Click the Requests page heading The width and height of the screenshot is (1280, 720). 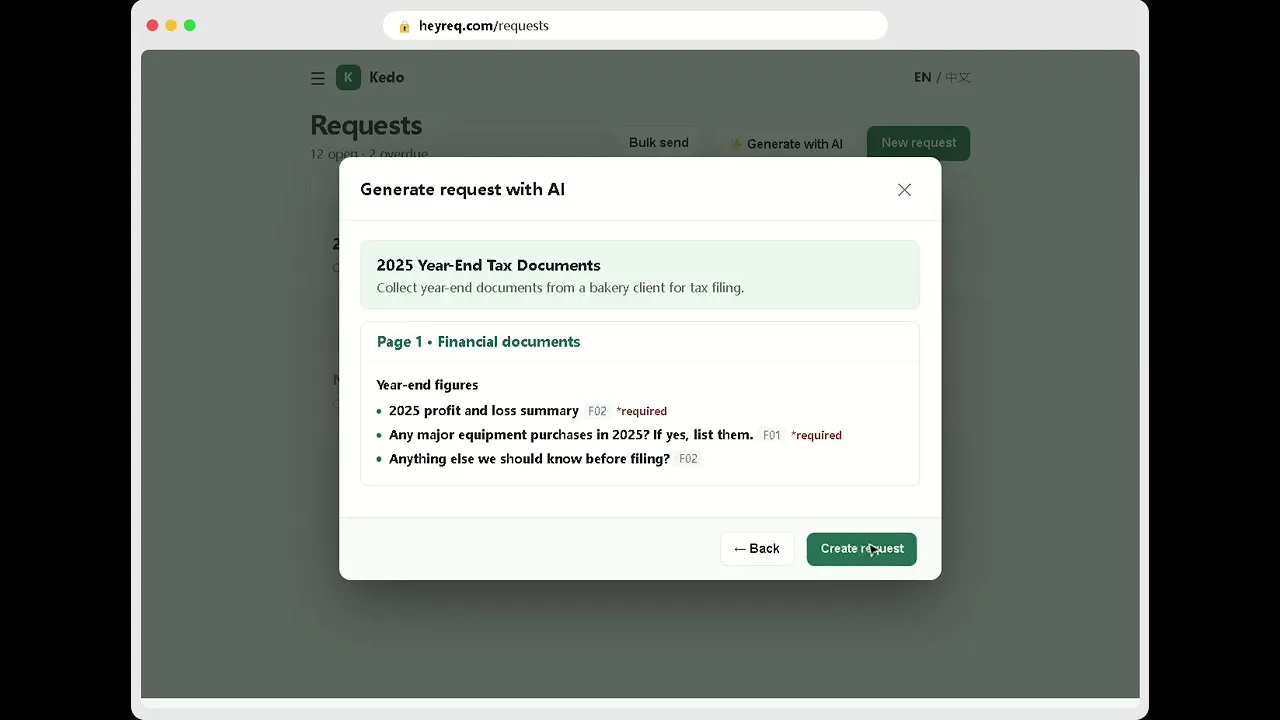(x=366, y=126)
